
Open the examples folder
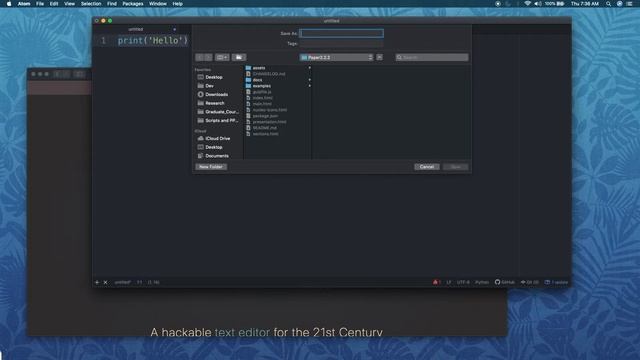point(262,86)
